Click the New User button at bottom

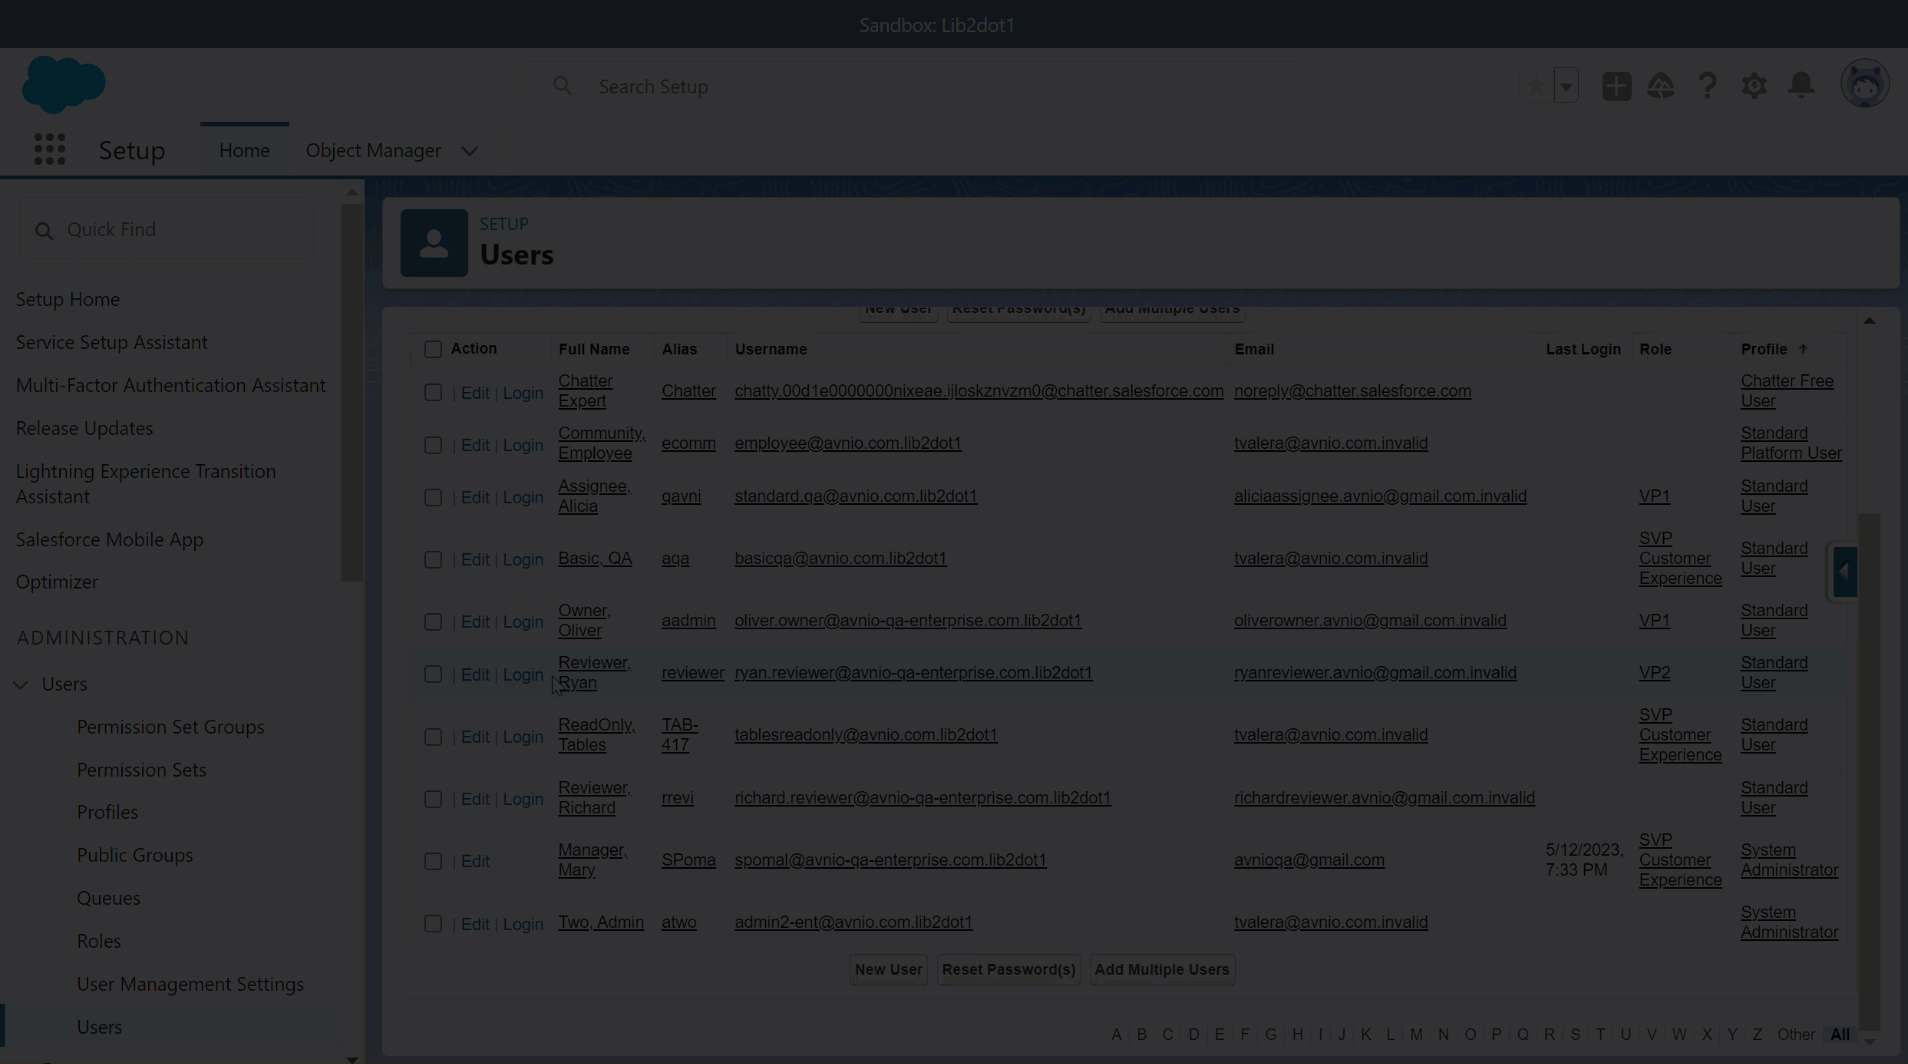pos(888,969)
